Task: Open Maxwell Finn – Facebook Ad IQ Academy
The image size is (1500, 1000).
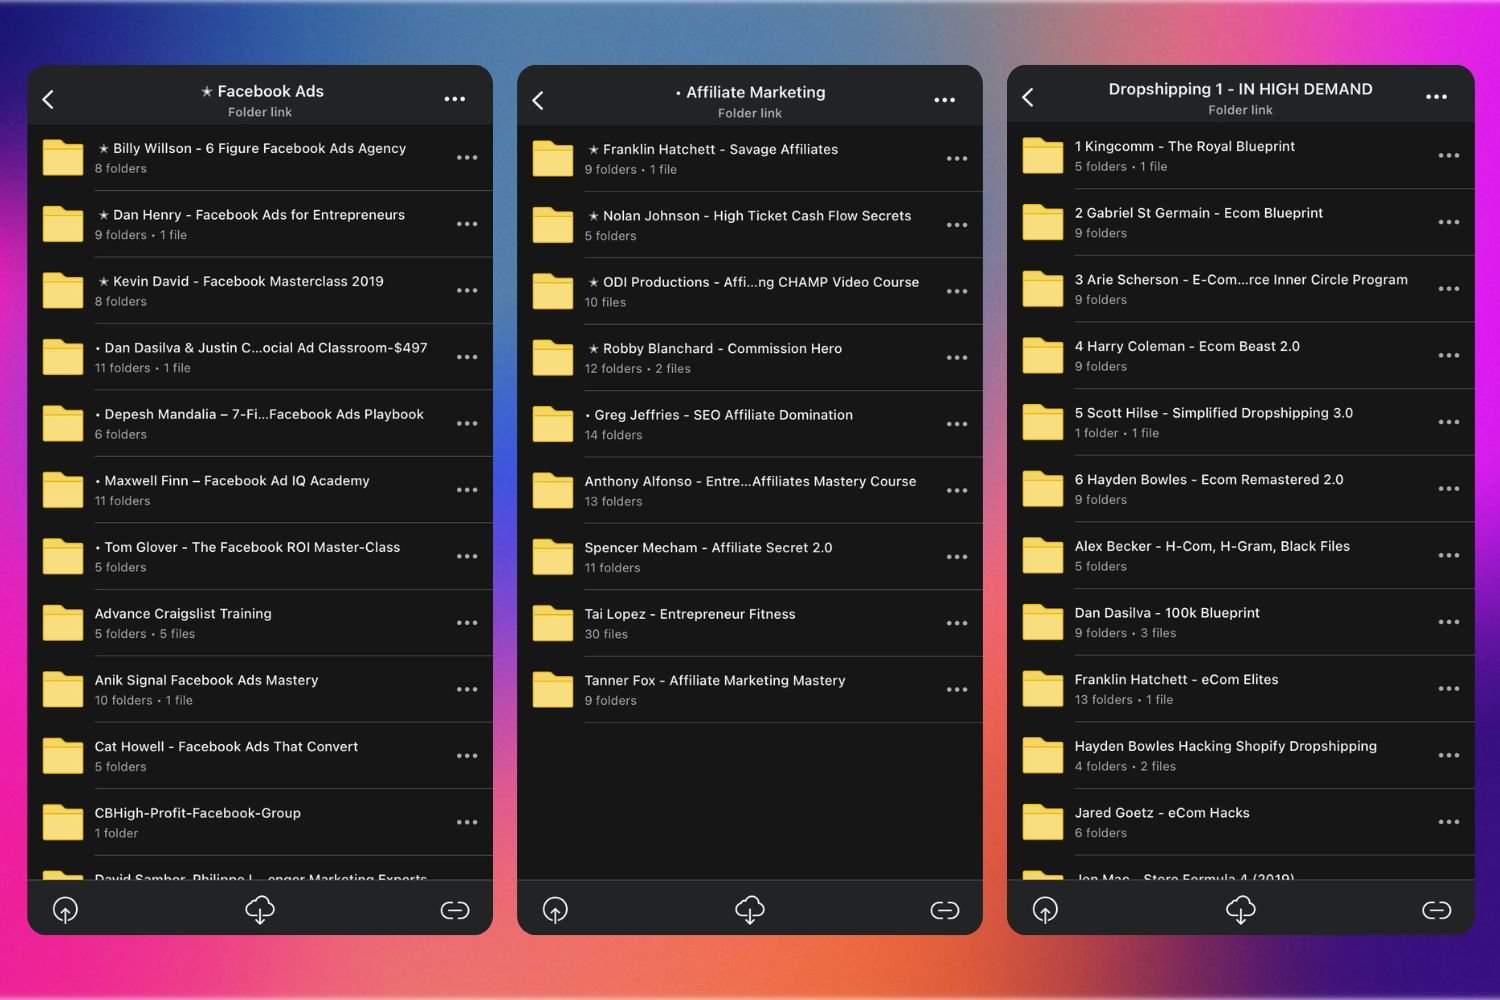Action: 260,490
